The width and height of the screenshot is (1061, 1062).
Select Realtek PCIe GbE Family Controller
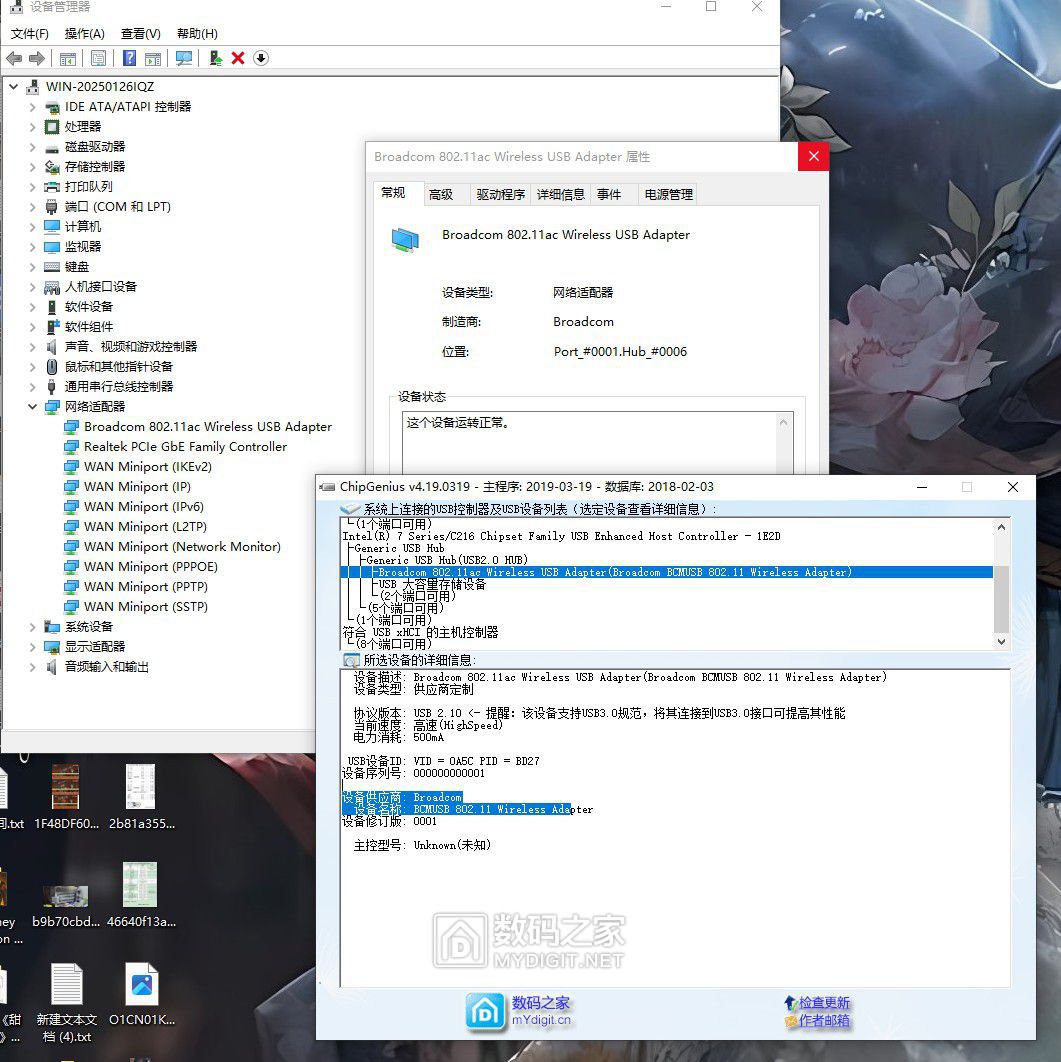coord(185,447)
